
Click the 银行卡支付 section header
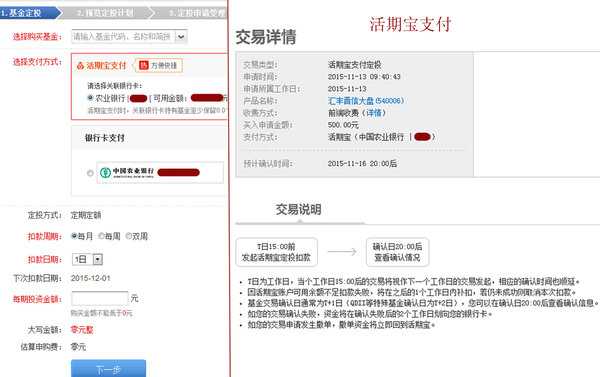(104, 138)
